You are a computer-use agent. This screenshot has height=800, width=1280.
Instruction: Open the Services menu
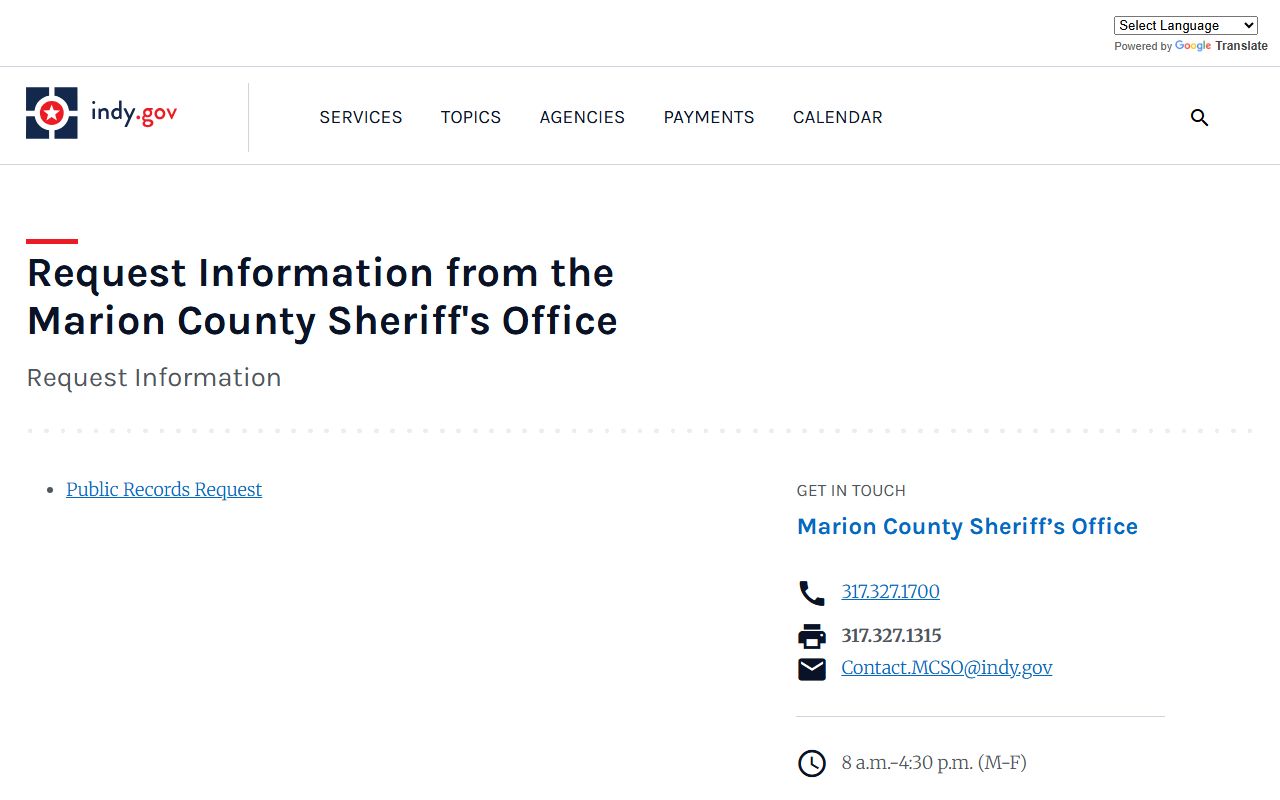pos(361,117)
